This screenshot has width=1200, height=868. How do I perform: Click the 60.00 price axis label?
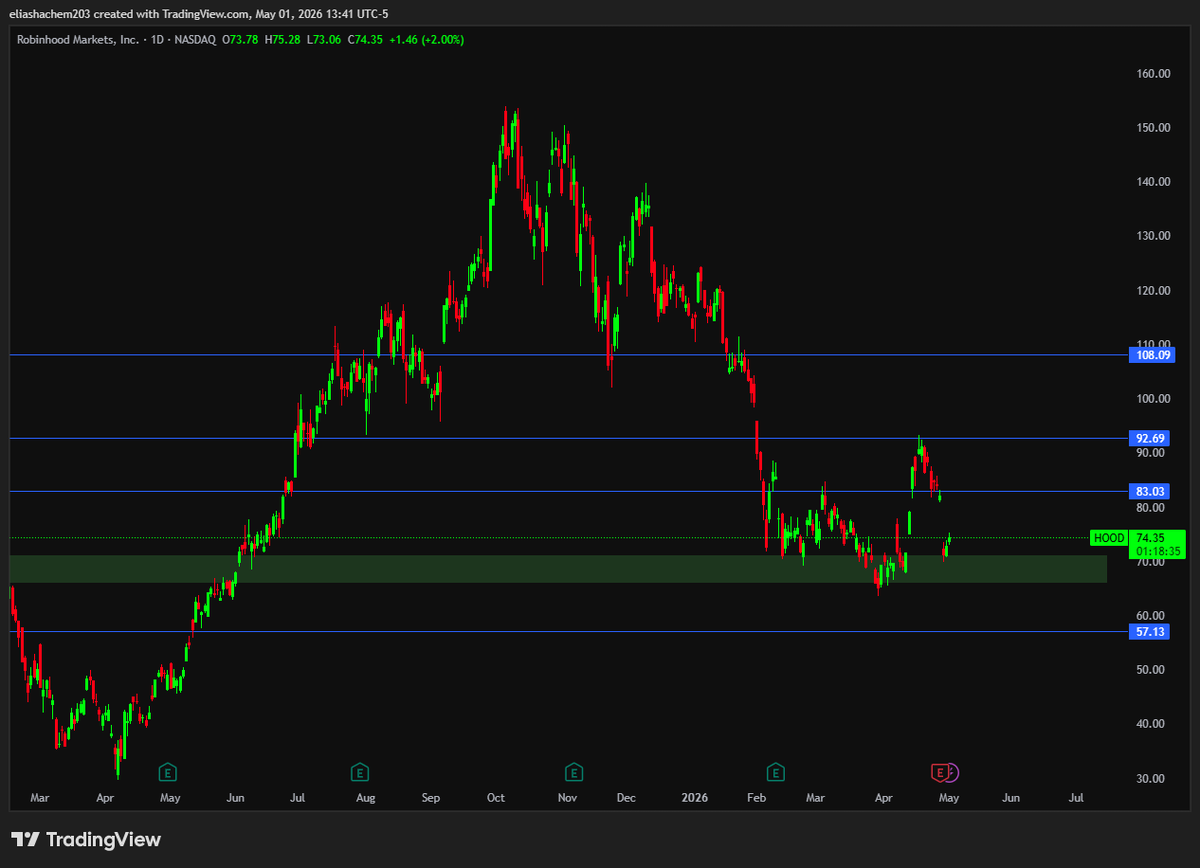tap(1150, 616)
